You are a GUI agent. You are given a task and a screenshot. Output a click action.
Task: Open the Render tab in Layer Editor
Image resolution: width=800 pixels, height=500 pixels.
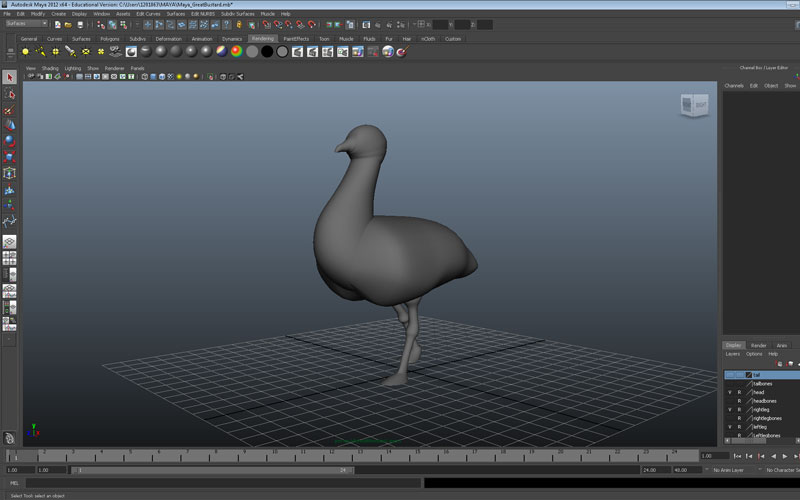click(759, 345)
